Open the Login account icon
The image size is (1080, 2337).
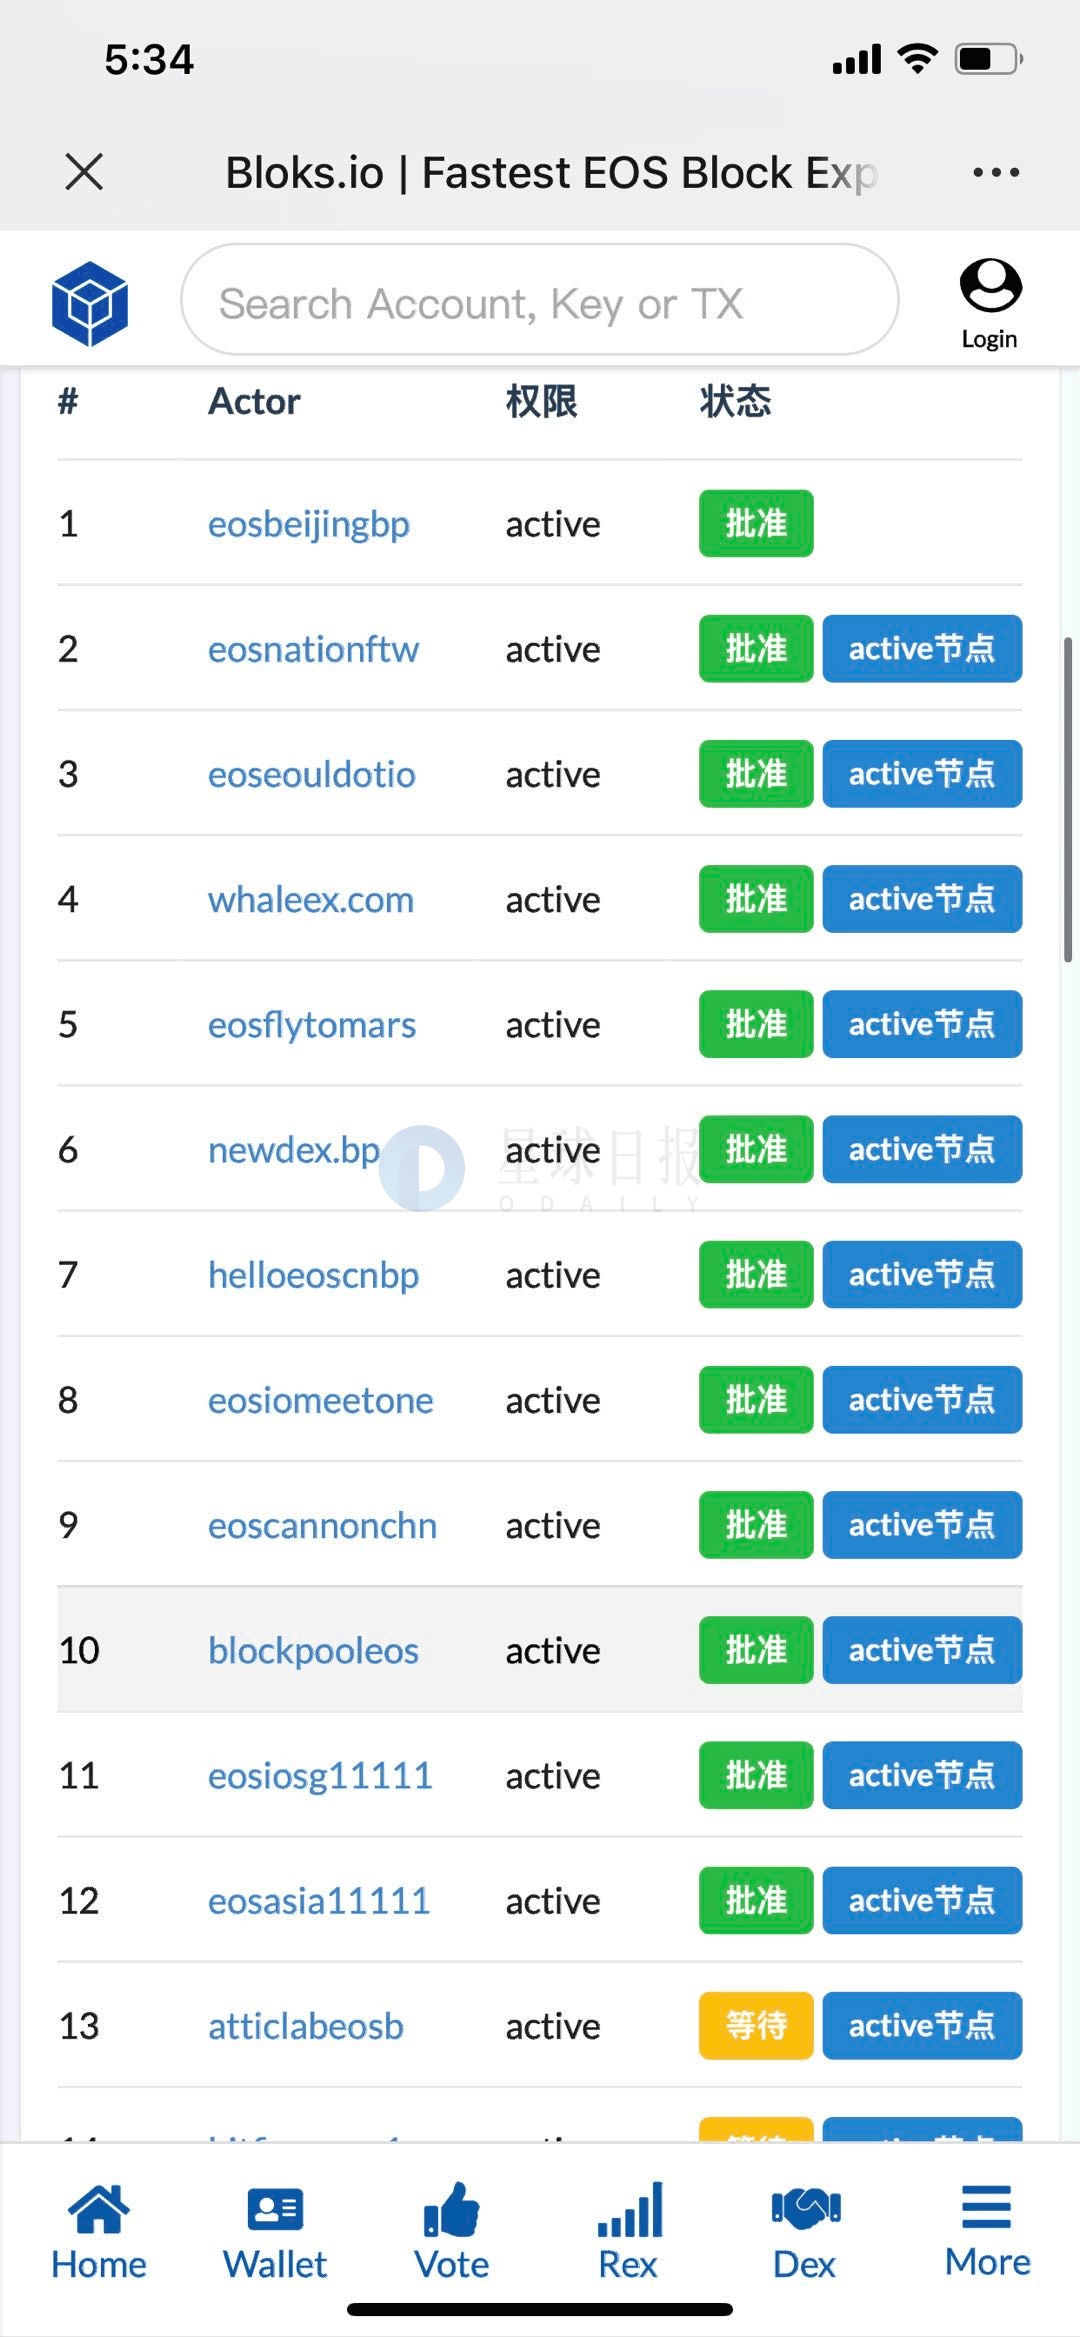pyautogui.click(x=990, y=304)
